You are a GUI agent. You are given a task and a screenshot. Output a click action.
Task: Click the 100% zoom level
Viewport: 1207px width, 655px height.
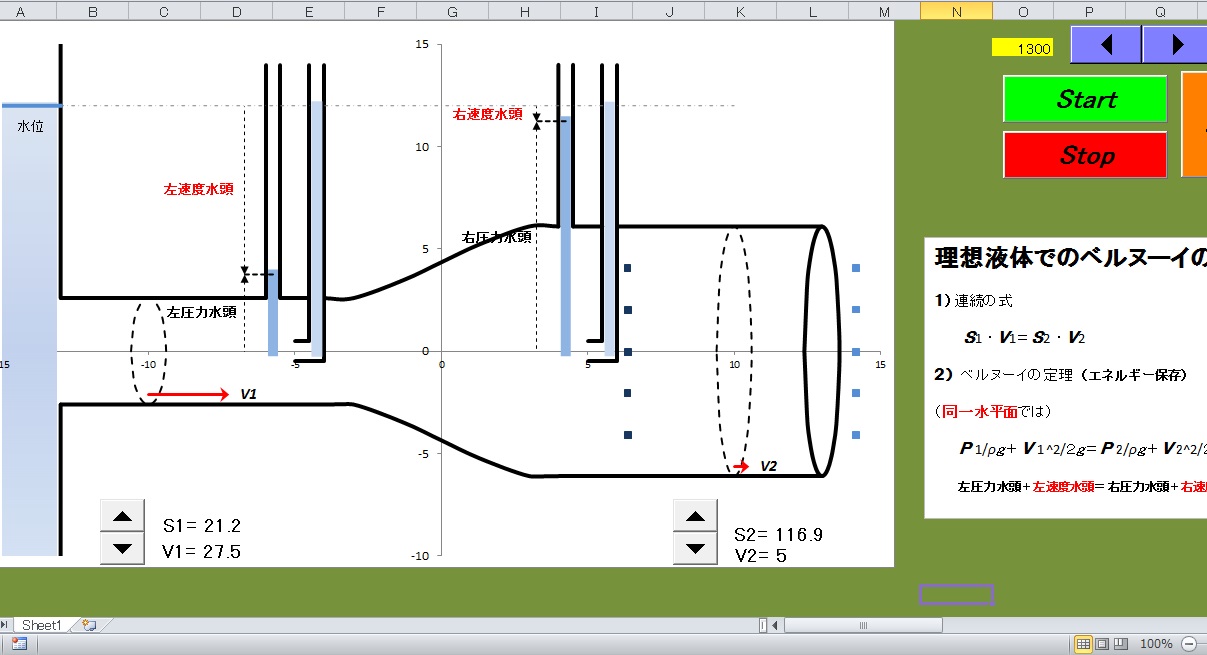tap(1156, 644)
